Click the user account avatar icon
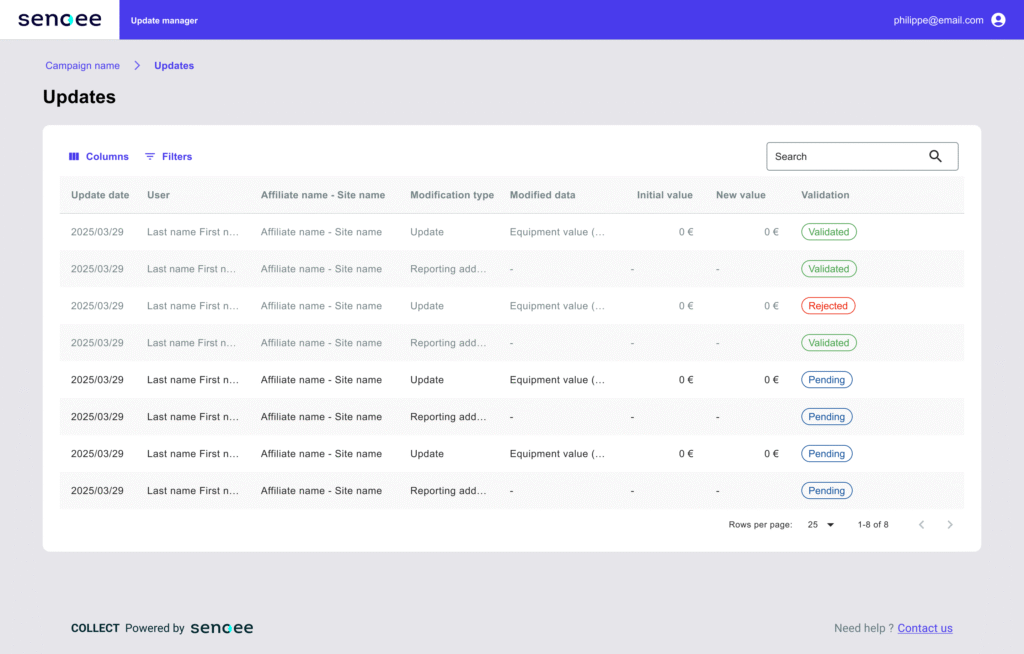Screen dimensions: 1024x654 tap(998, 20)
